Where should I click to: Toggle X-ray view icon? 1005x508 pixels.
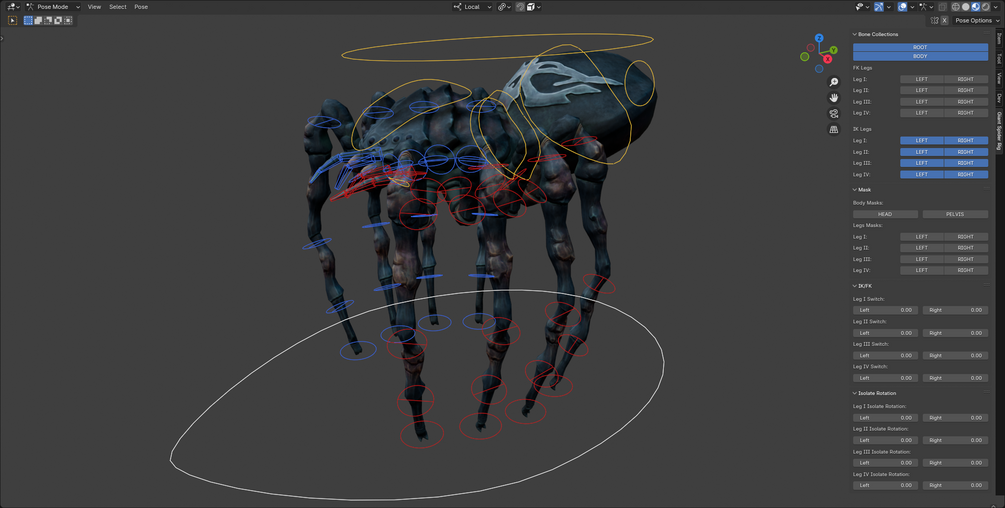(x=942, y=7)
